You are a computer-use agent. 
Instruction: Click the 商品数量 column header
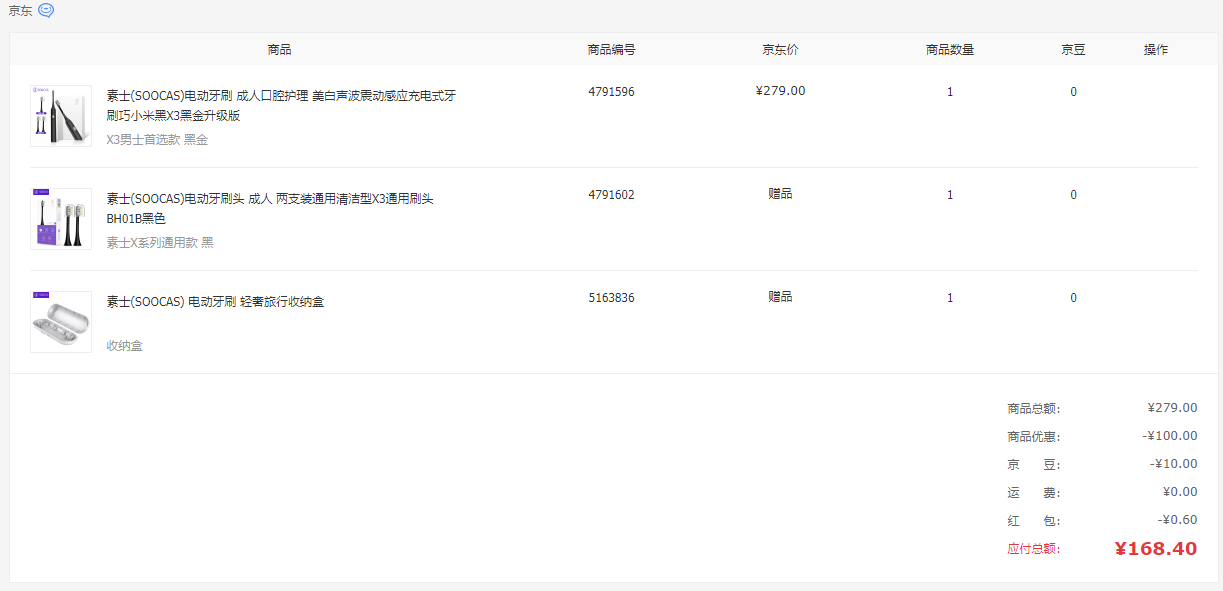950,50
